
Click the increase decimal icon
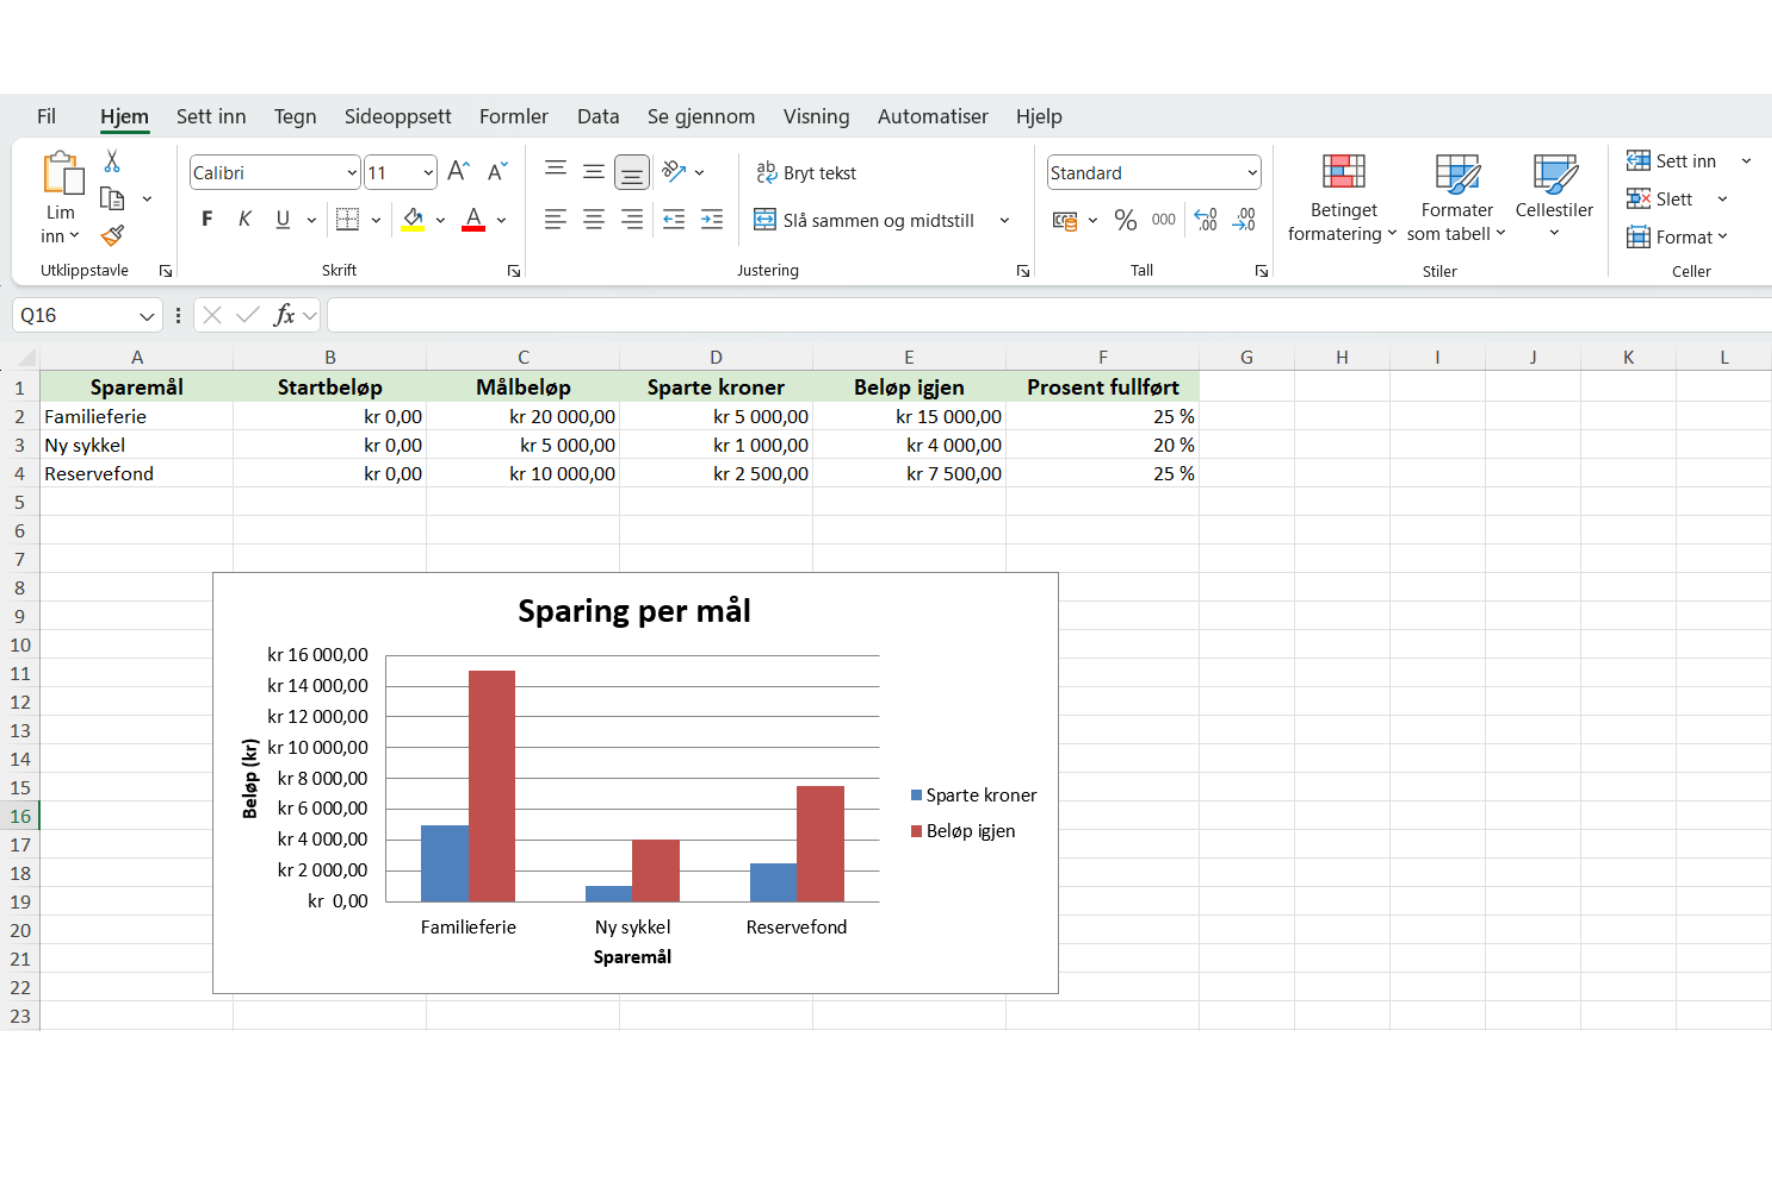point(1206,220)
